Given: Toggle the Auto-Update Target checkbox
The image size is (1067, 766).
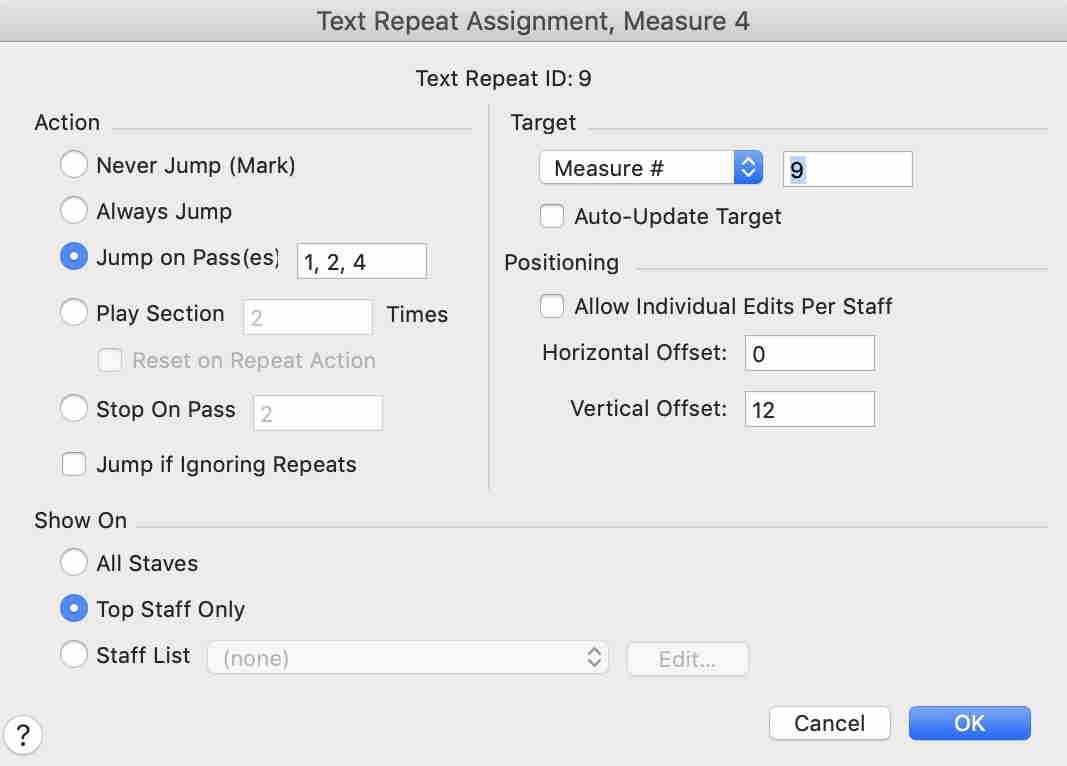Looking at the screenshot, I should [x=552, y=216].
